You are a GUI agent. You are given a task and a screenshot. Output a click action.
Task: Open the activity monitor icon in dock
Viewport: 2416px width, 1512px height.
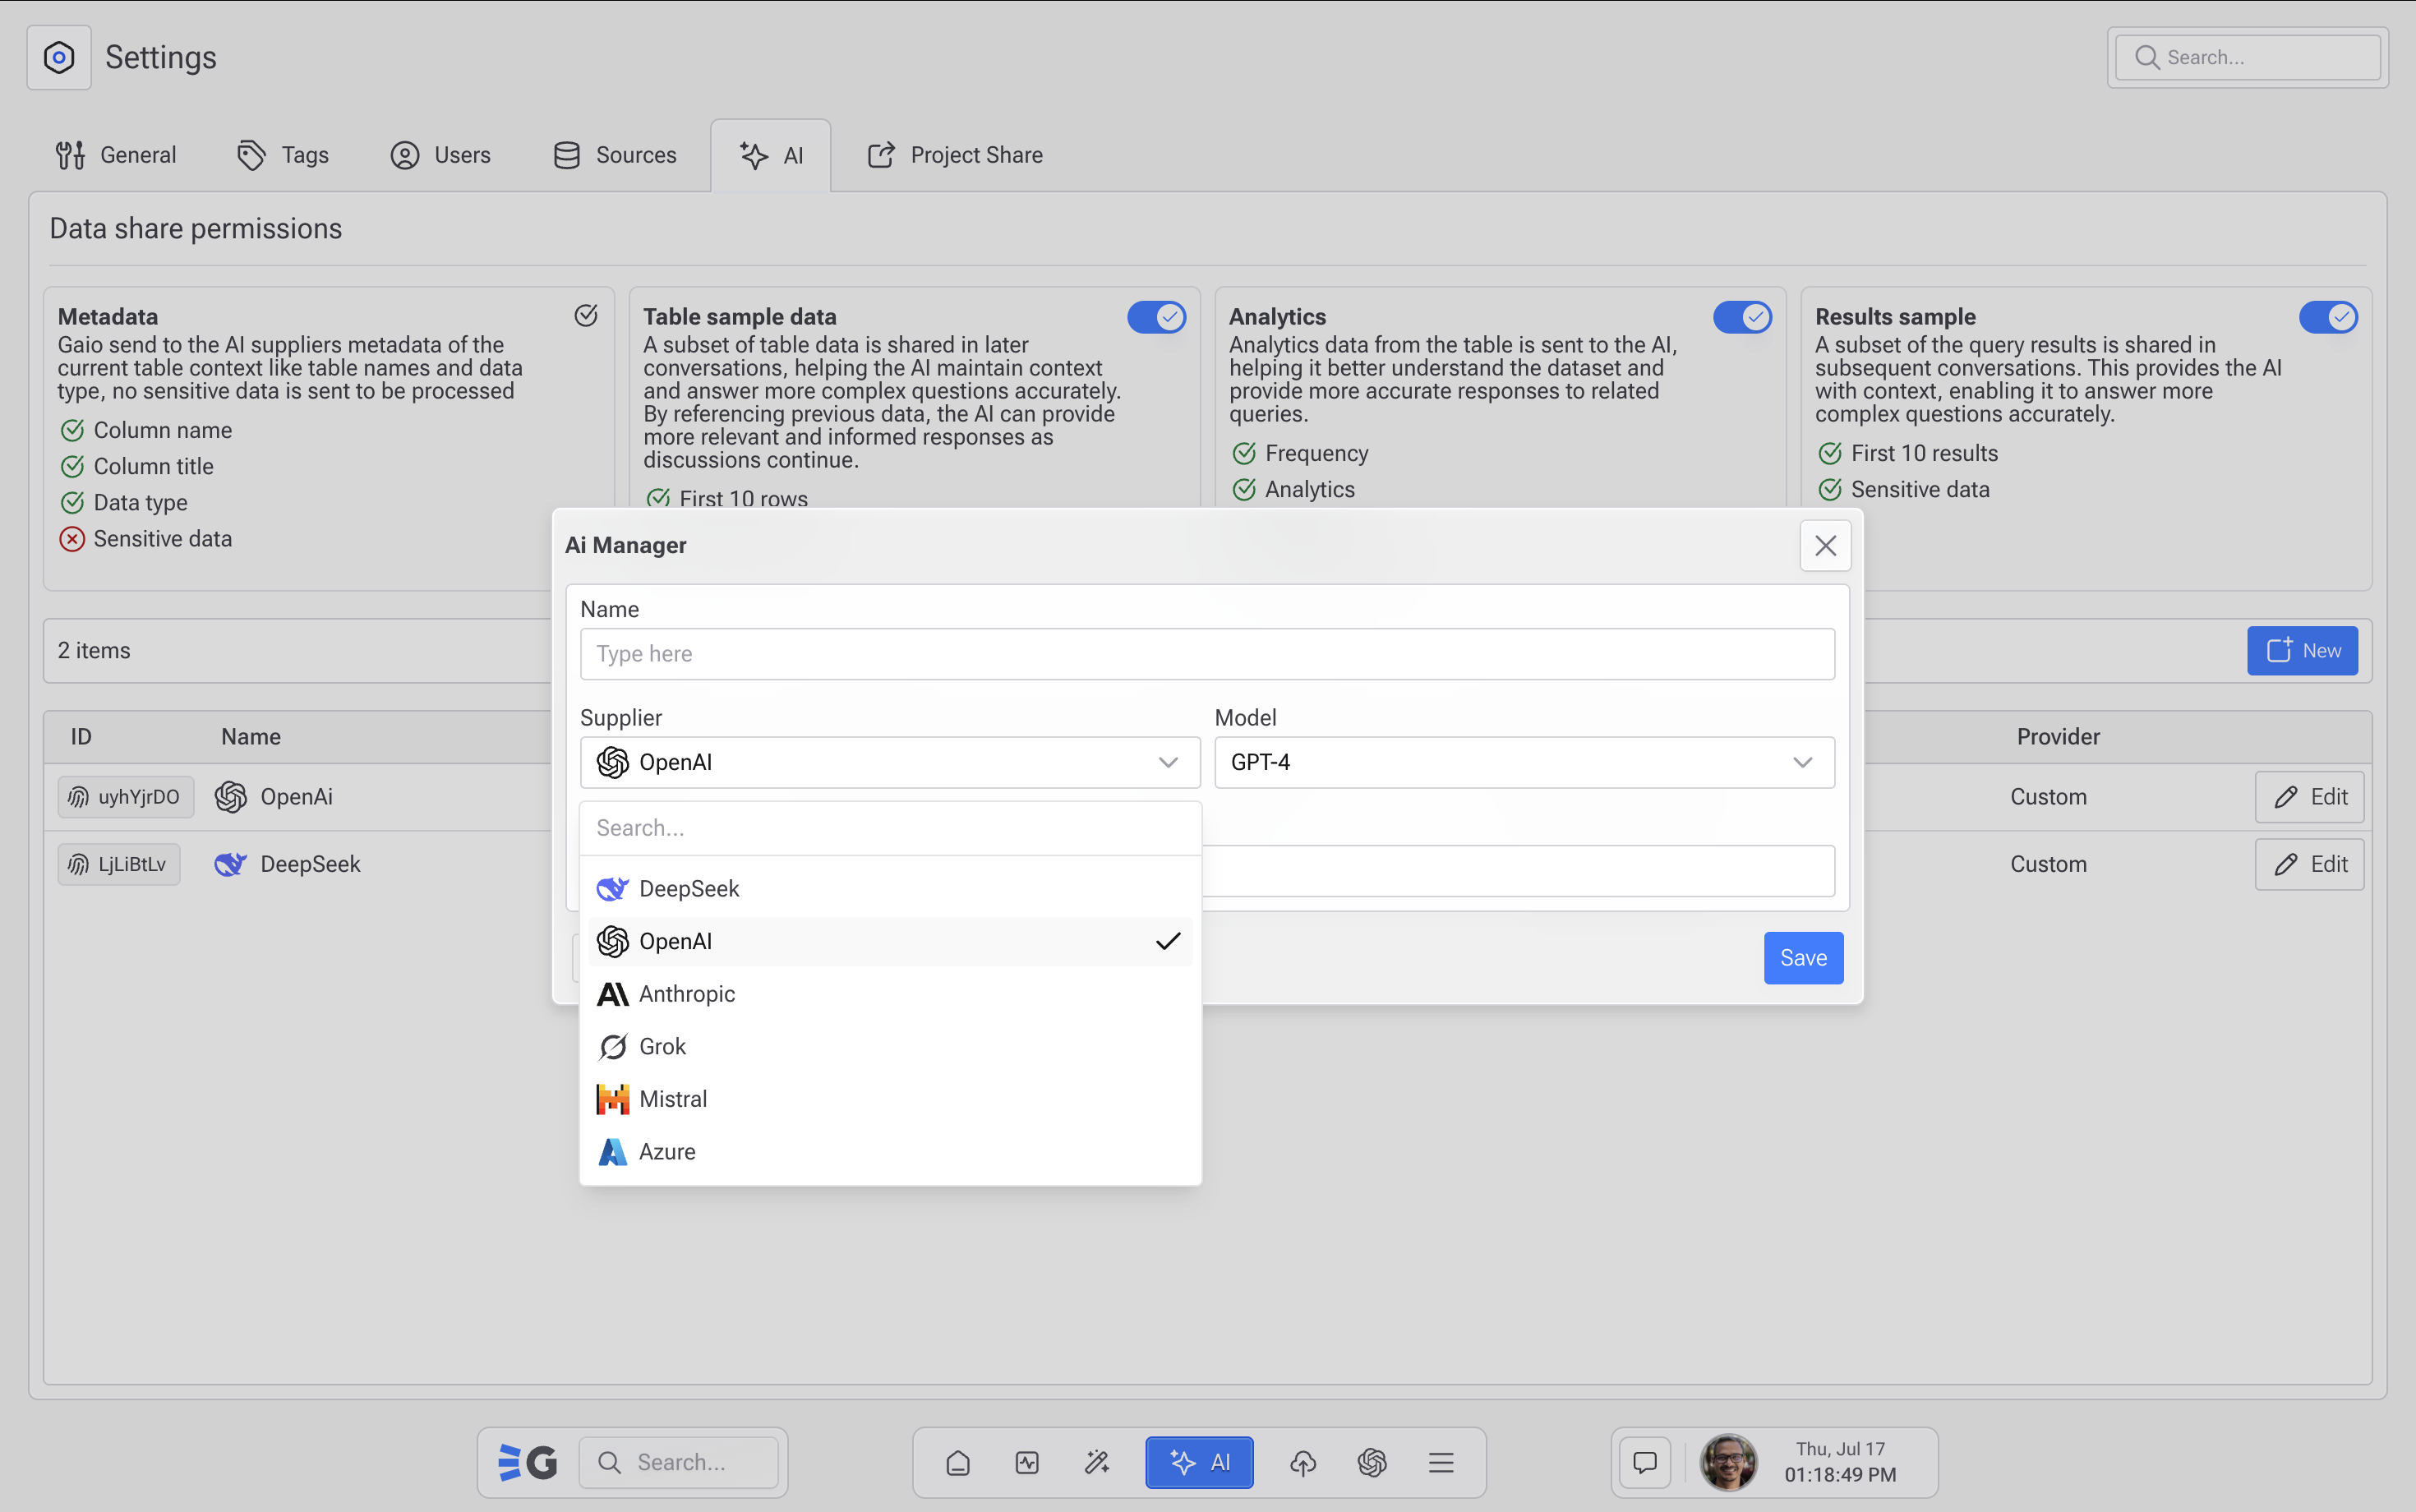(x=1027, y=1462)
